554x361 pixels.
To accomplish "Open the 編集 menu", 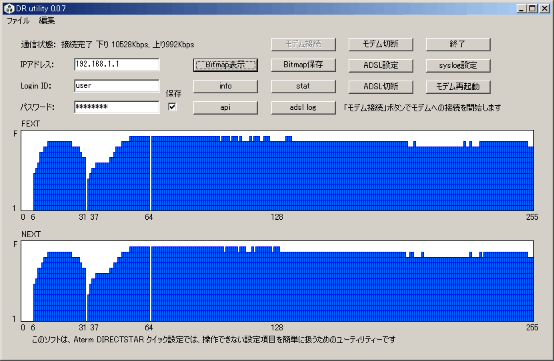I will [x=47, y=21].
